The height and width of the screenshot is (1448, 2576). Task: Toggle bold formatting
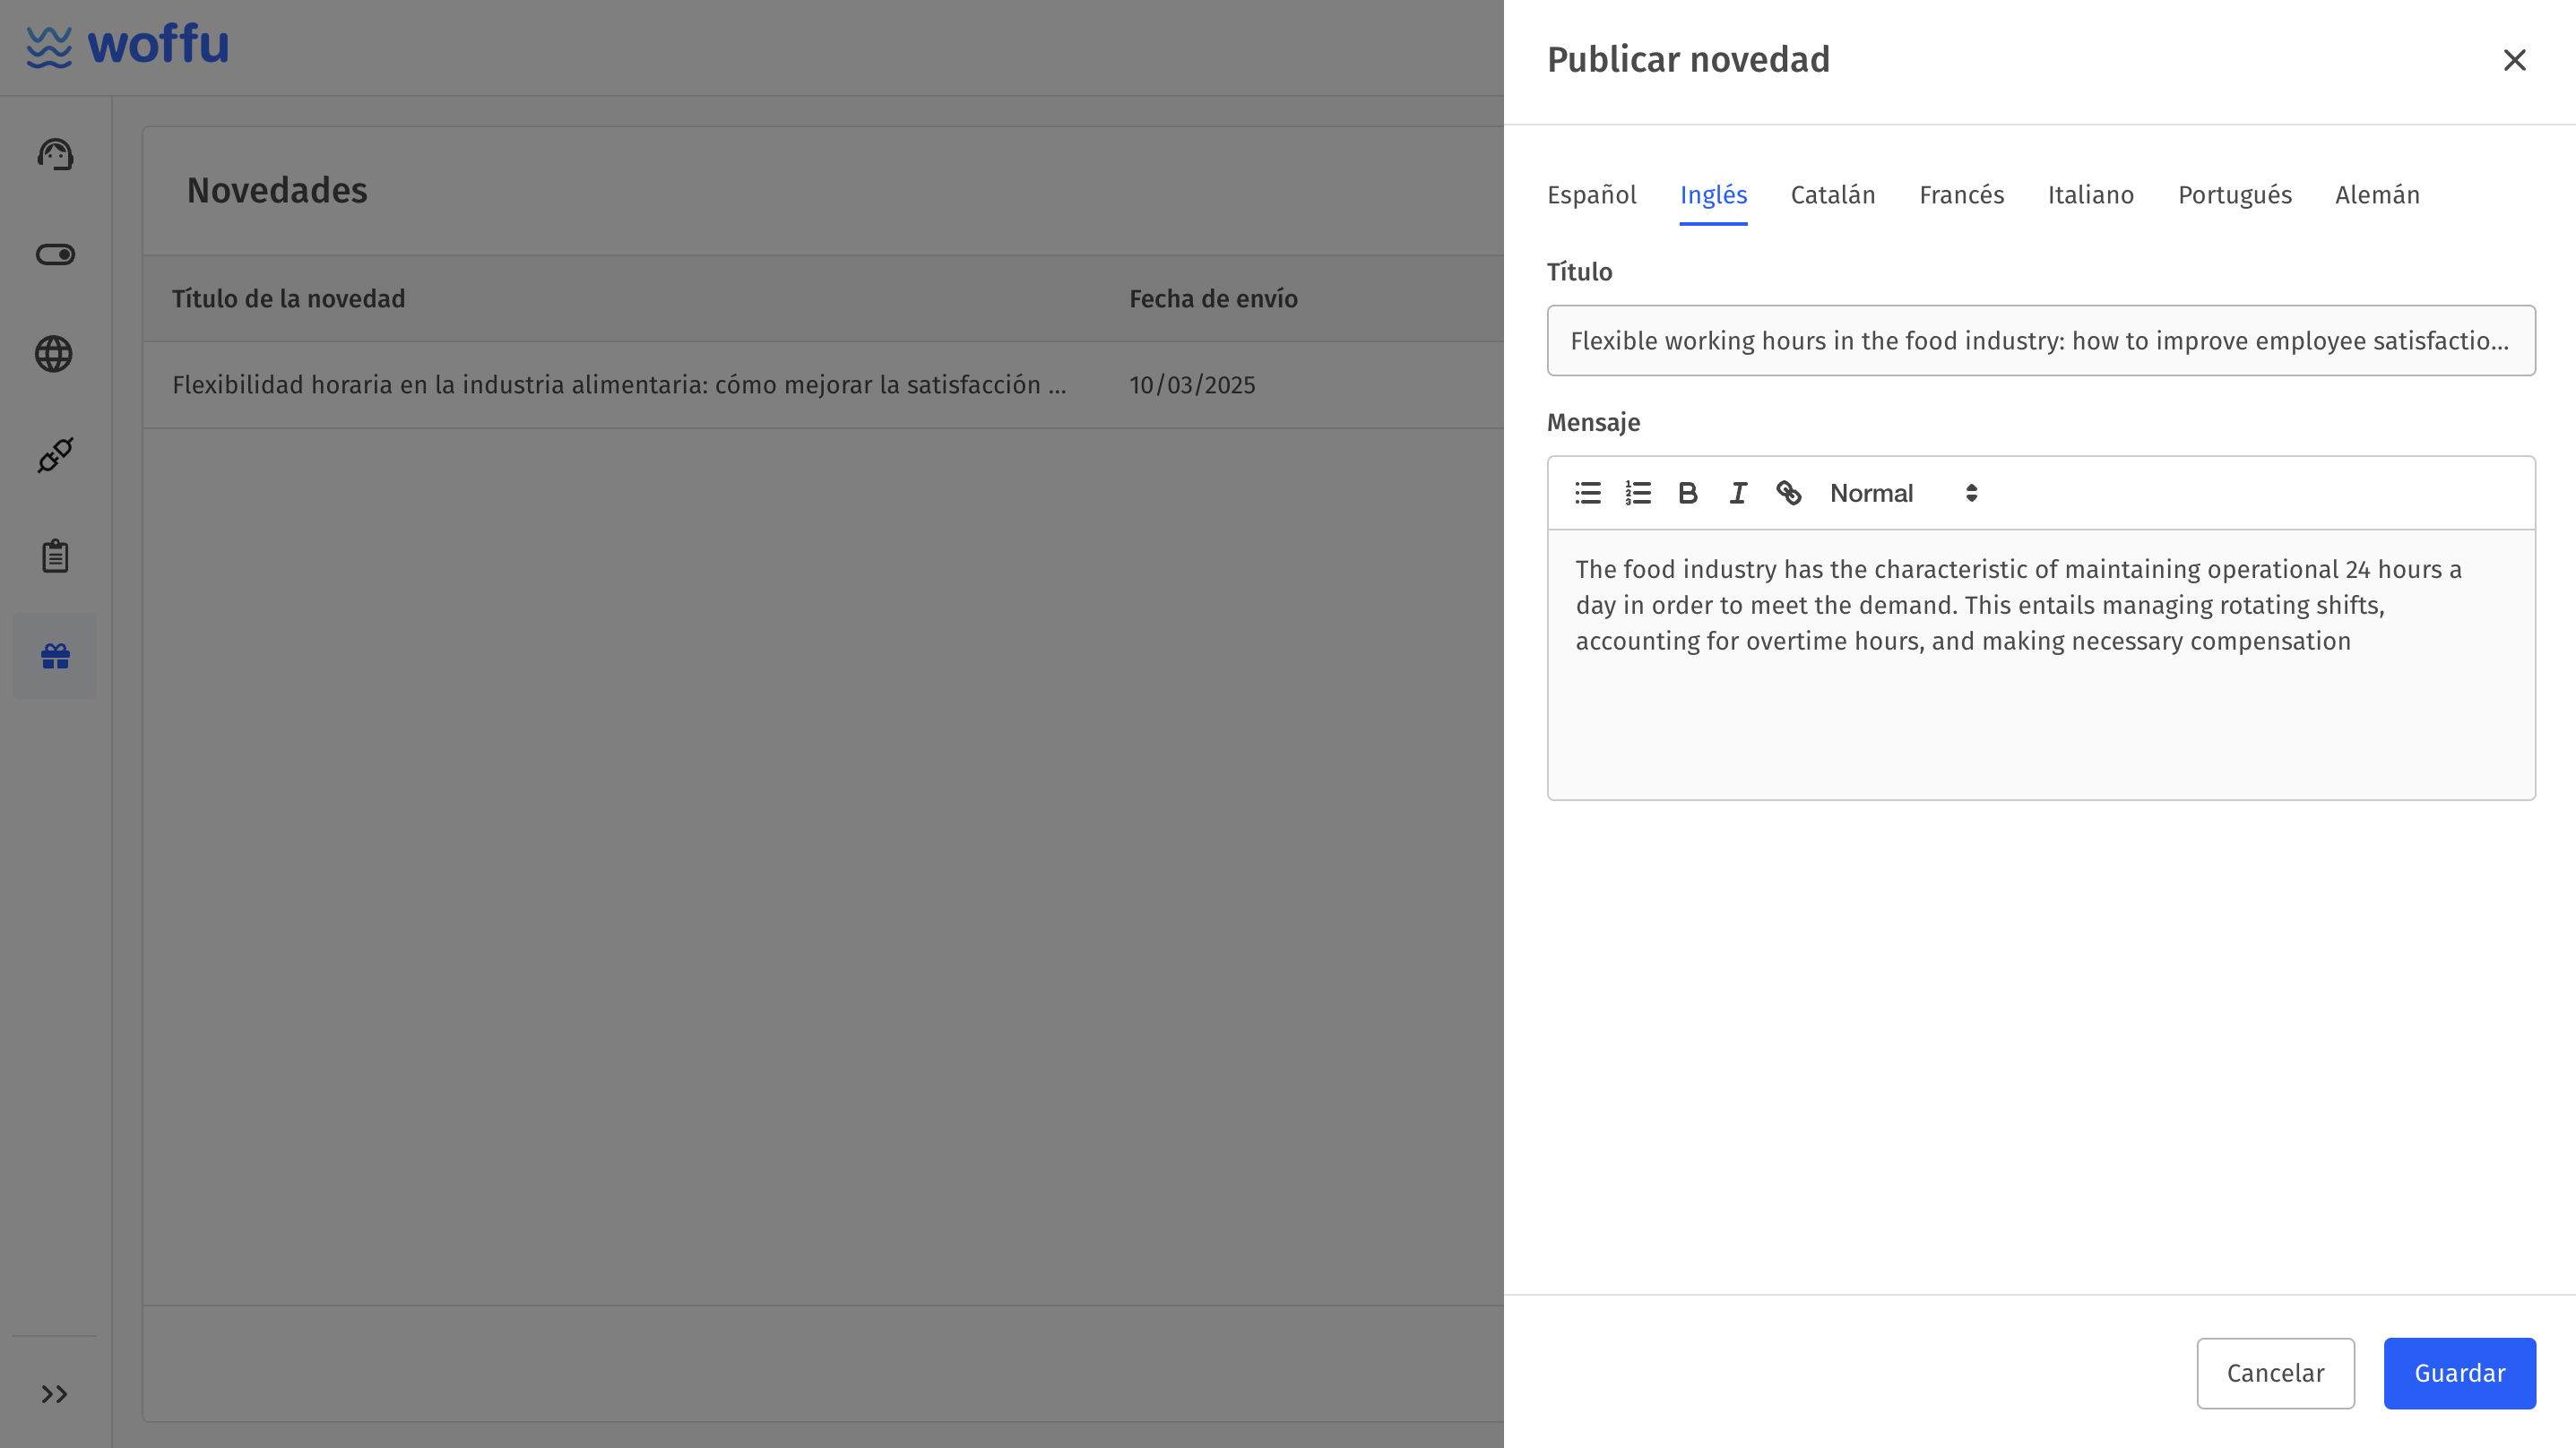1688,493
